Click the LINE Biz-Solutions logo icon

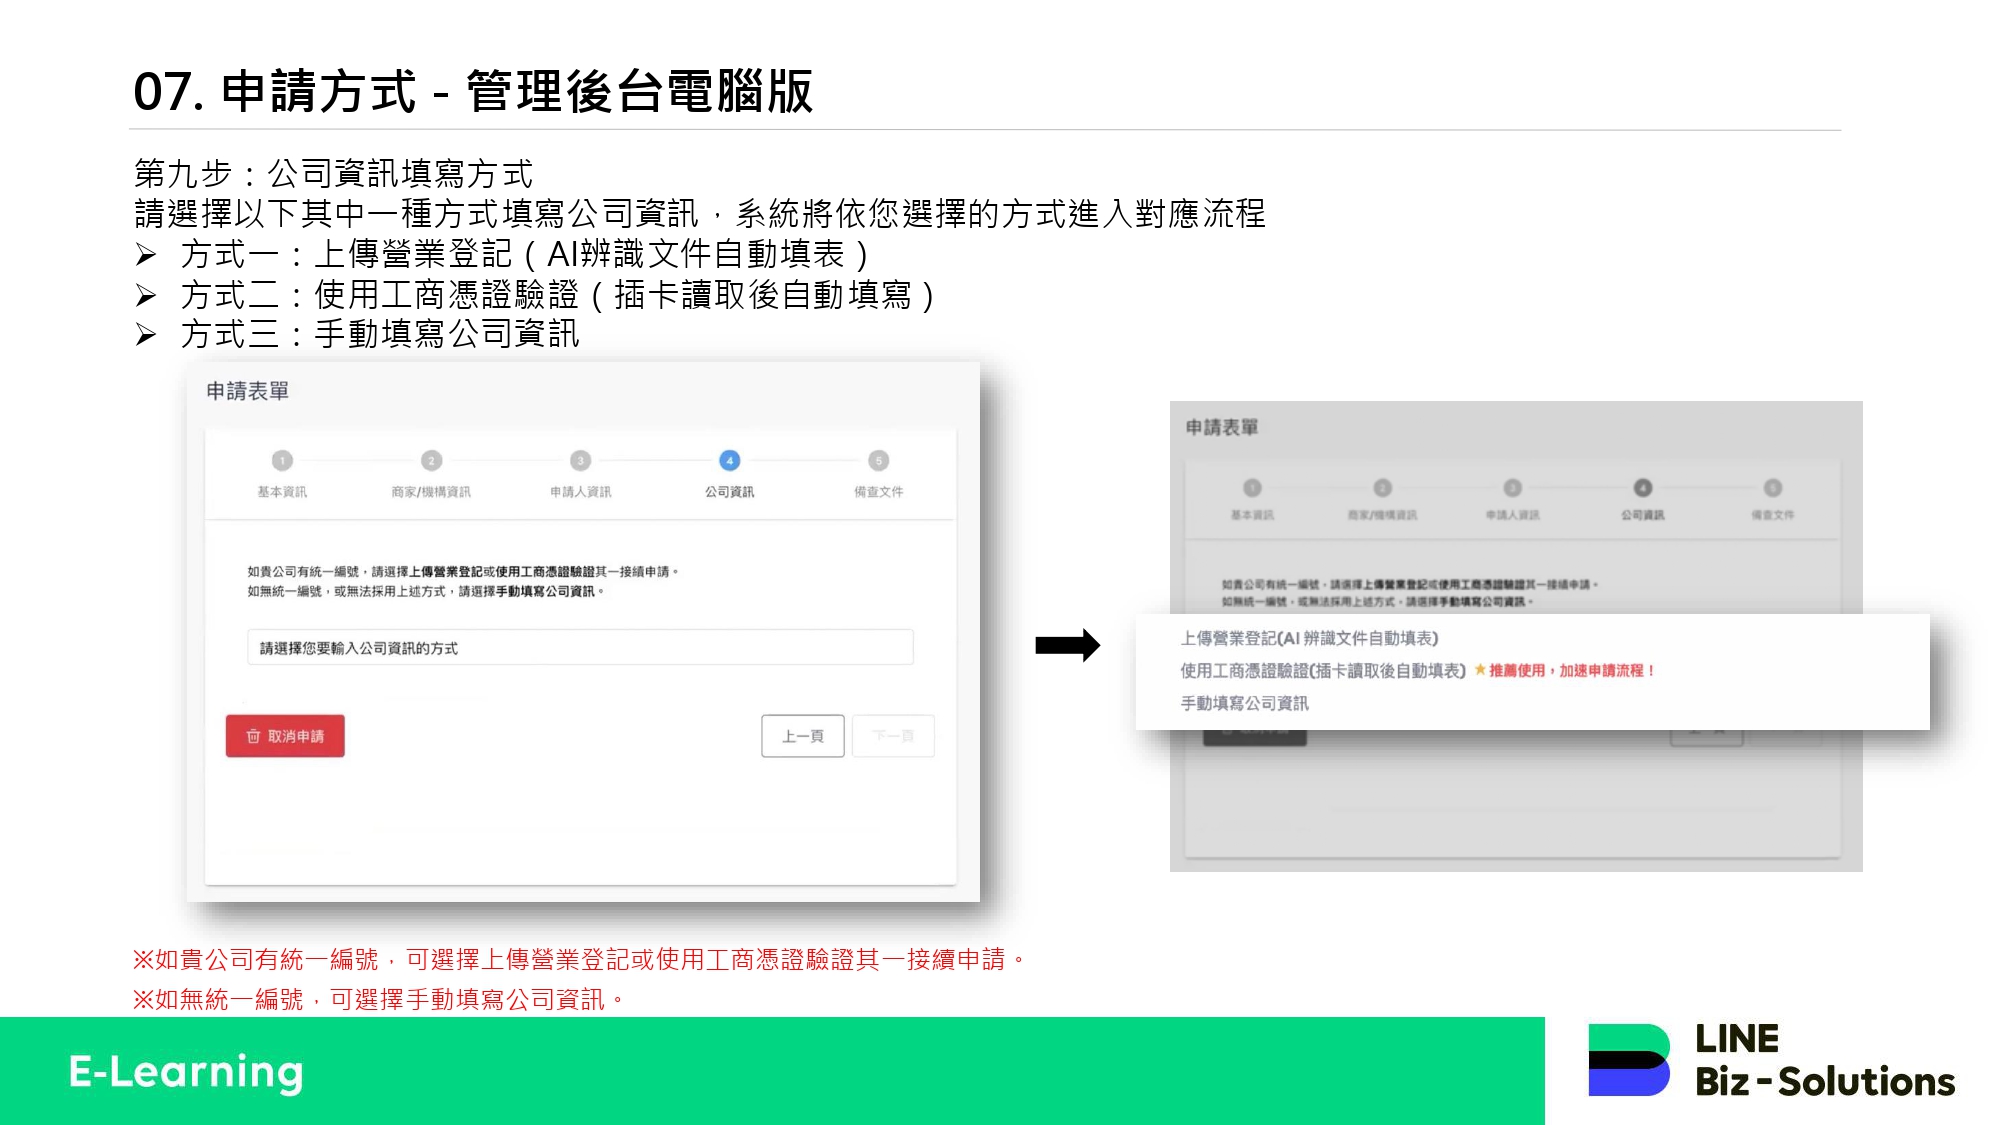1629,1060
